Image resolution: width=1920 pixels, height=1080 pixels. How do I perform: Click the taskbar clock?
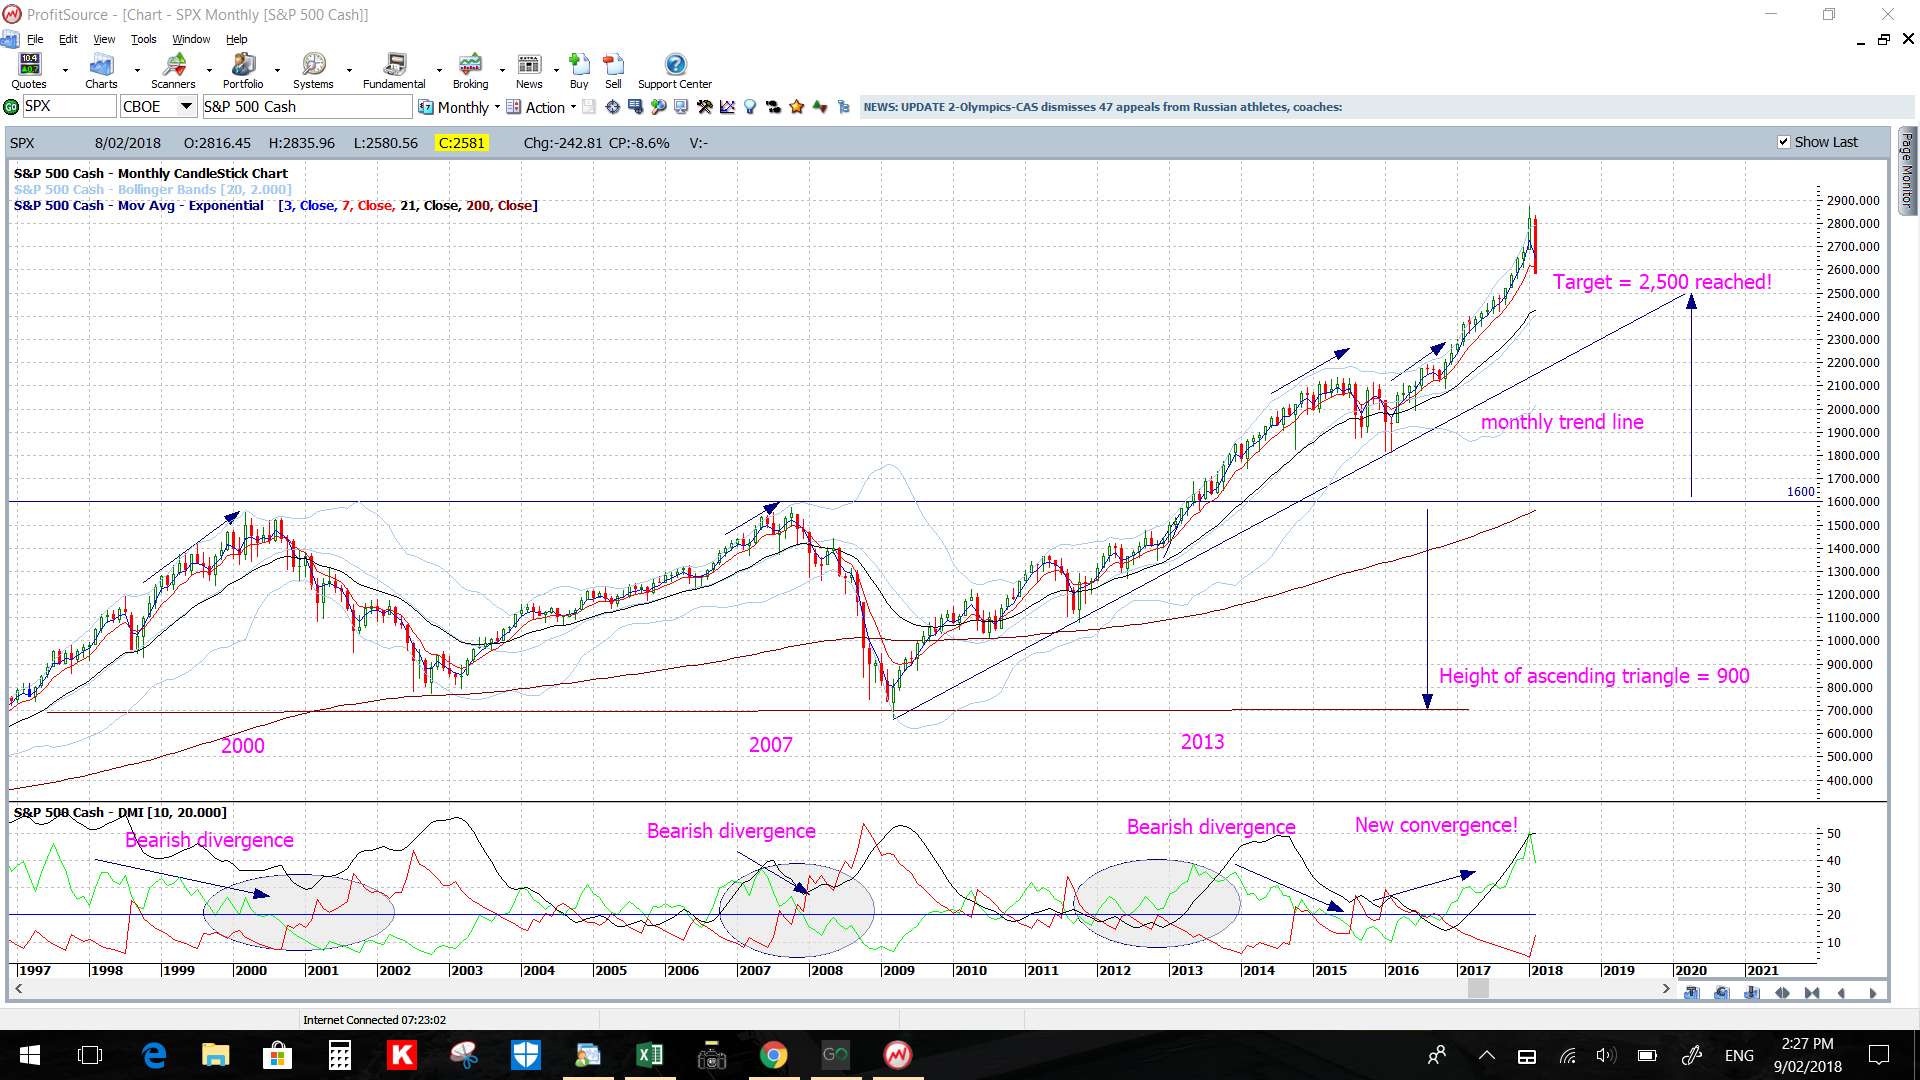(1807, 1055)
